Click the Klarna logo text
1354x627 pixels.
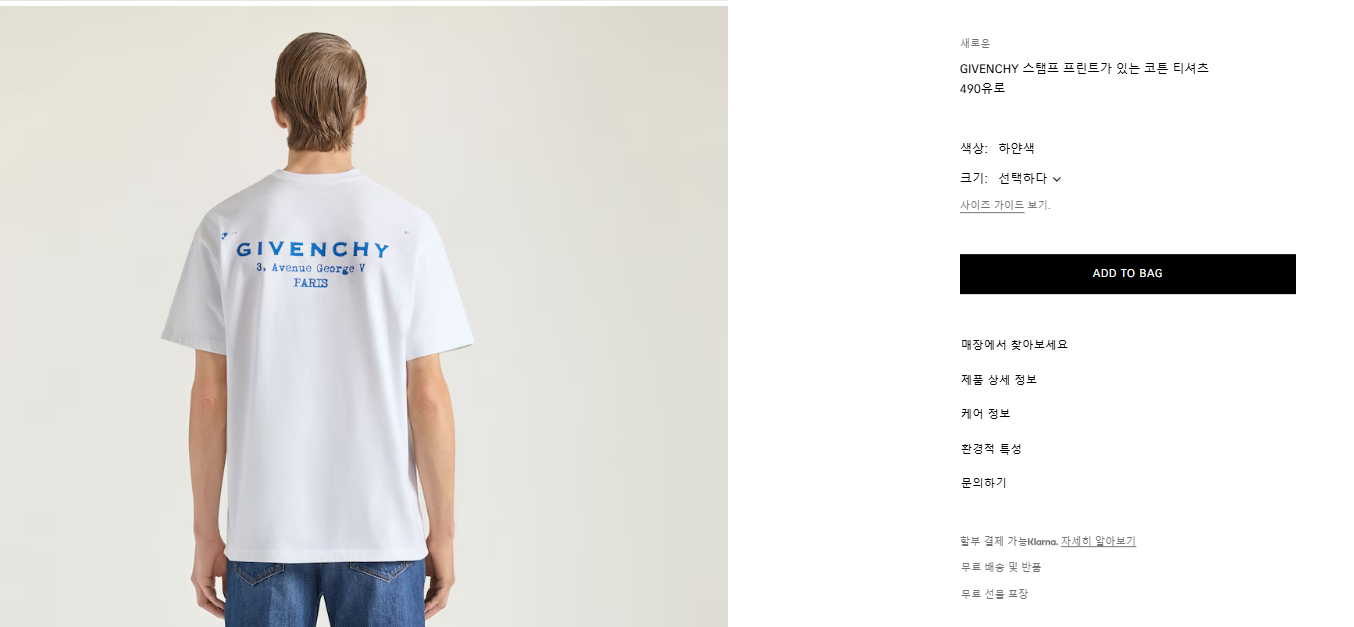1043,541
